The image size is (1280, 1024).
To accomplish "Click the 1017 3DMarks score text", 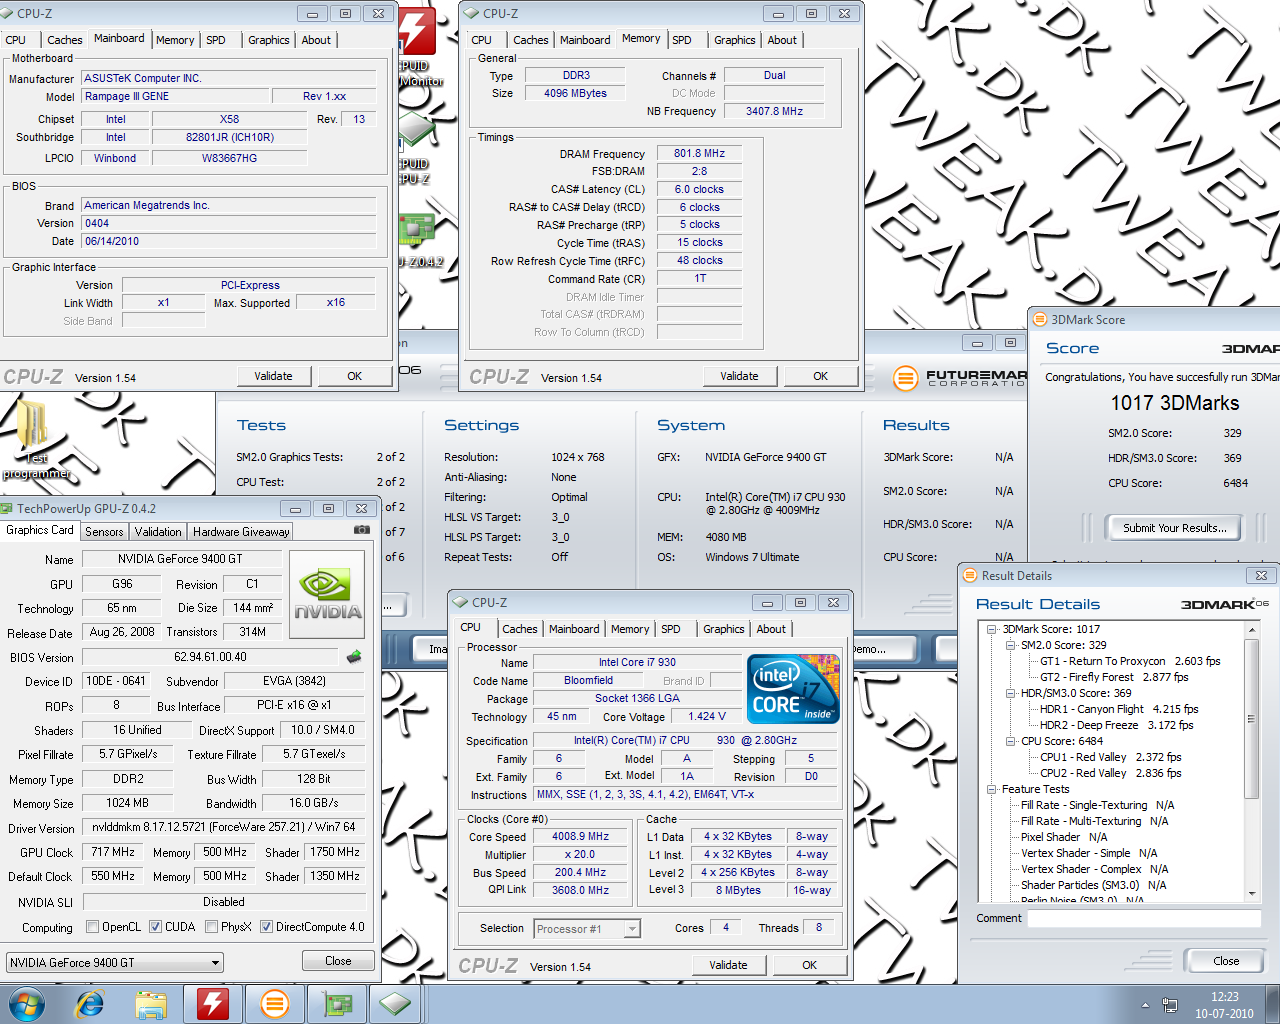I will pos(1174,403).
